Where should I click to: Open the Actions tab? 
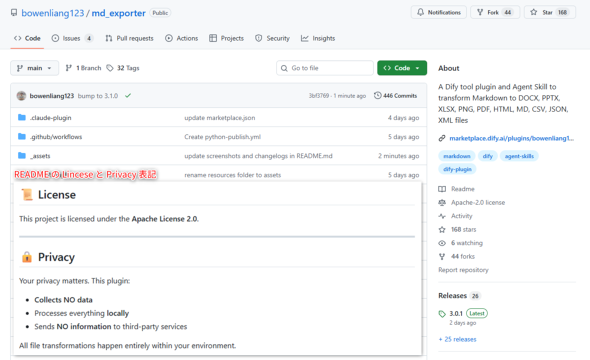182,38
